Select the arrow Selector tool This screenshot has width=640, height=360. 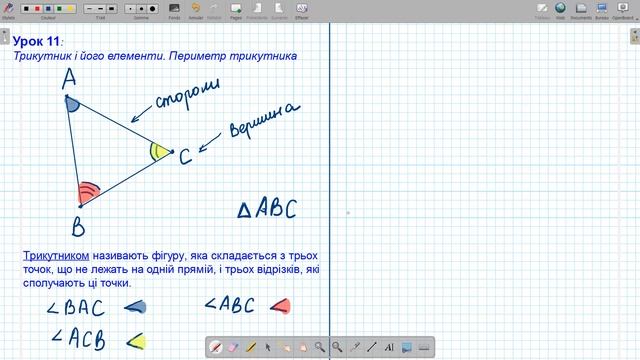268,347
